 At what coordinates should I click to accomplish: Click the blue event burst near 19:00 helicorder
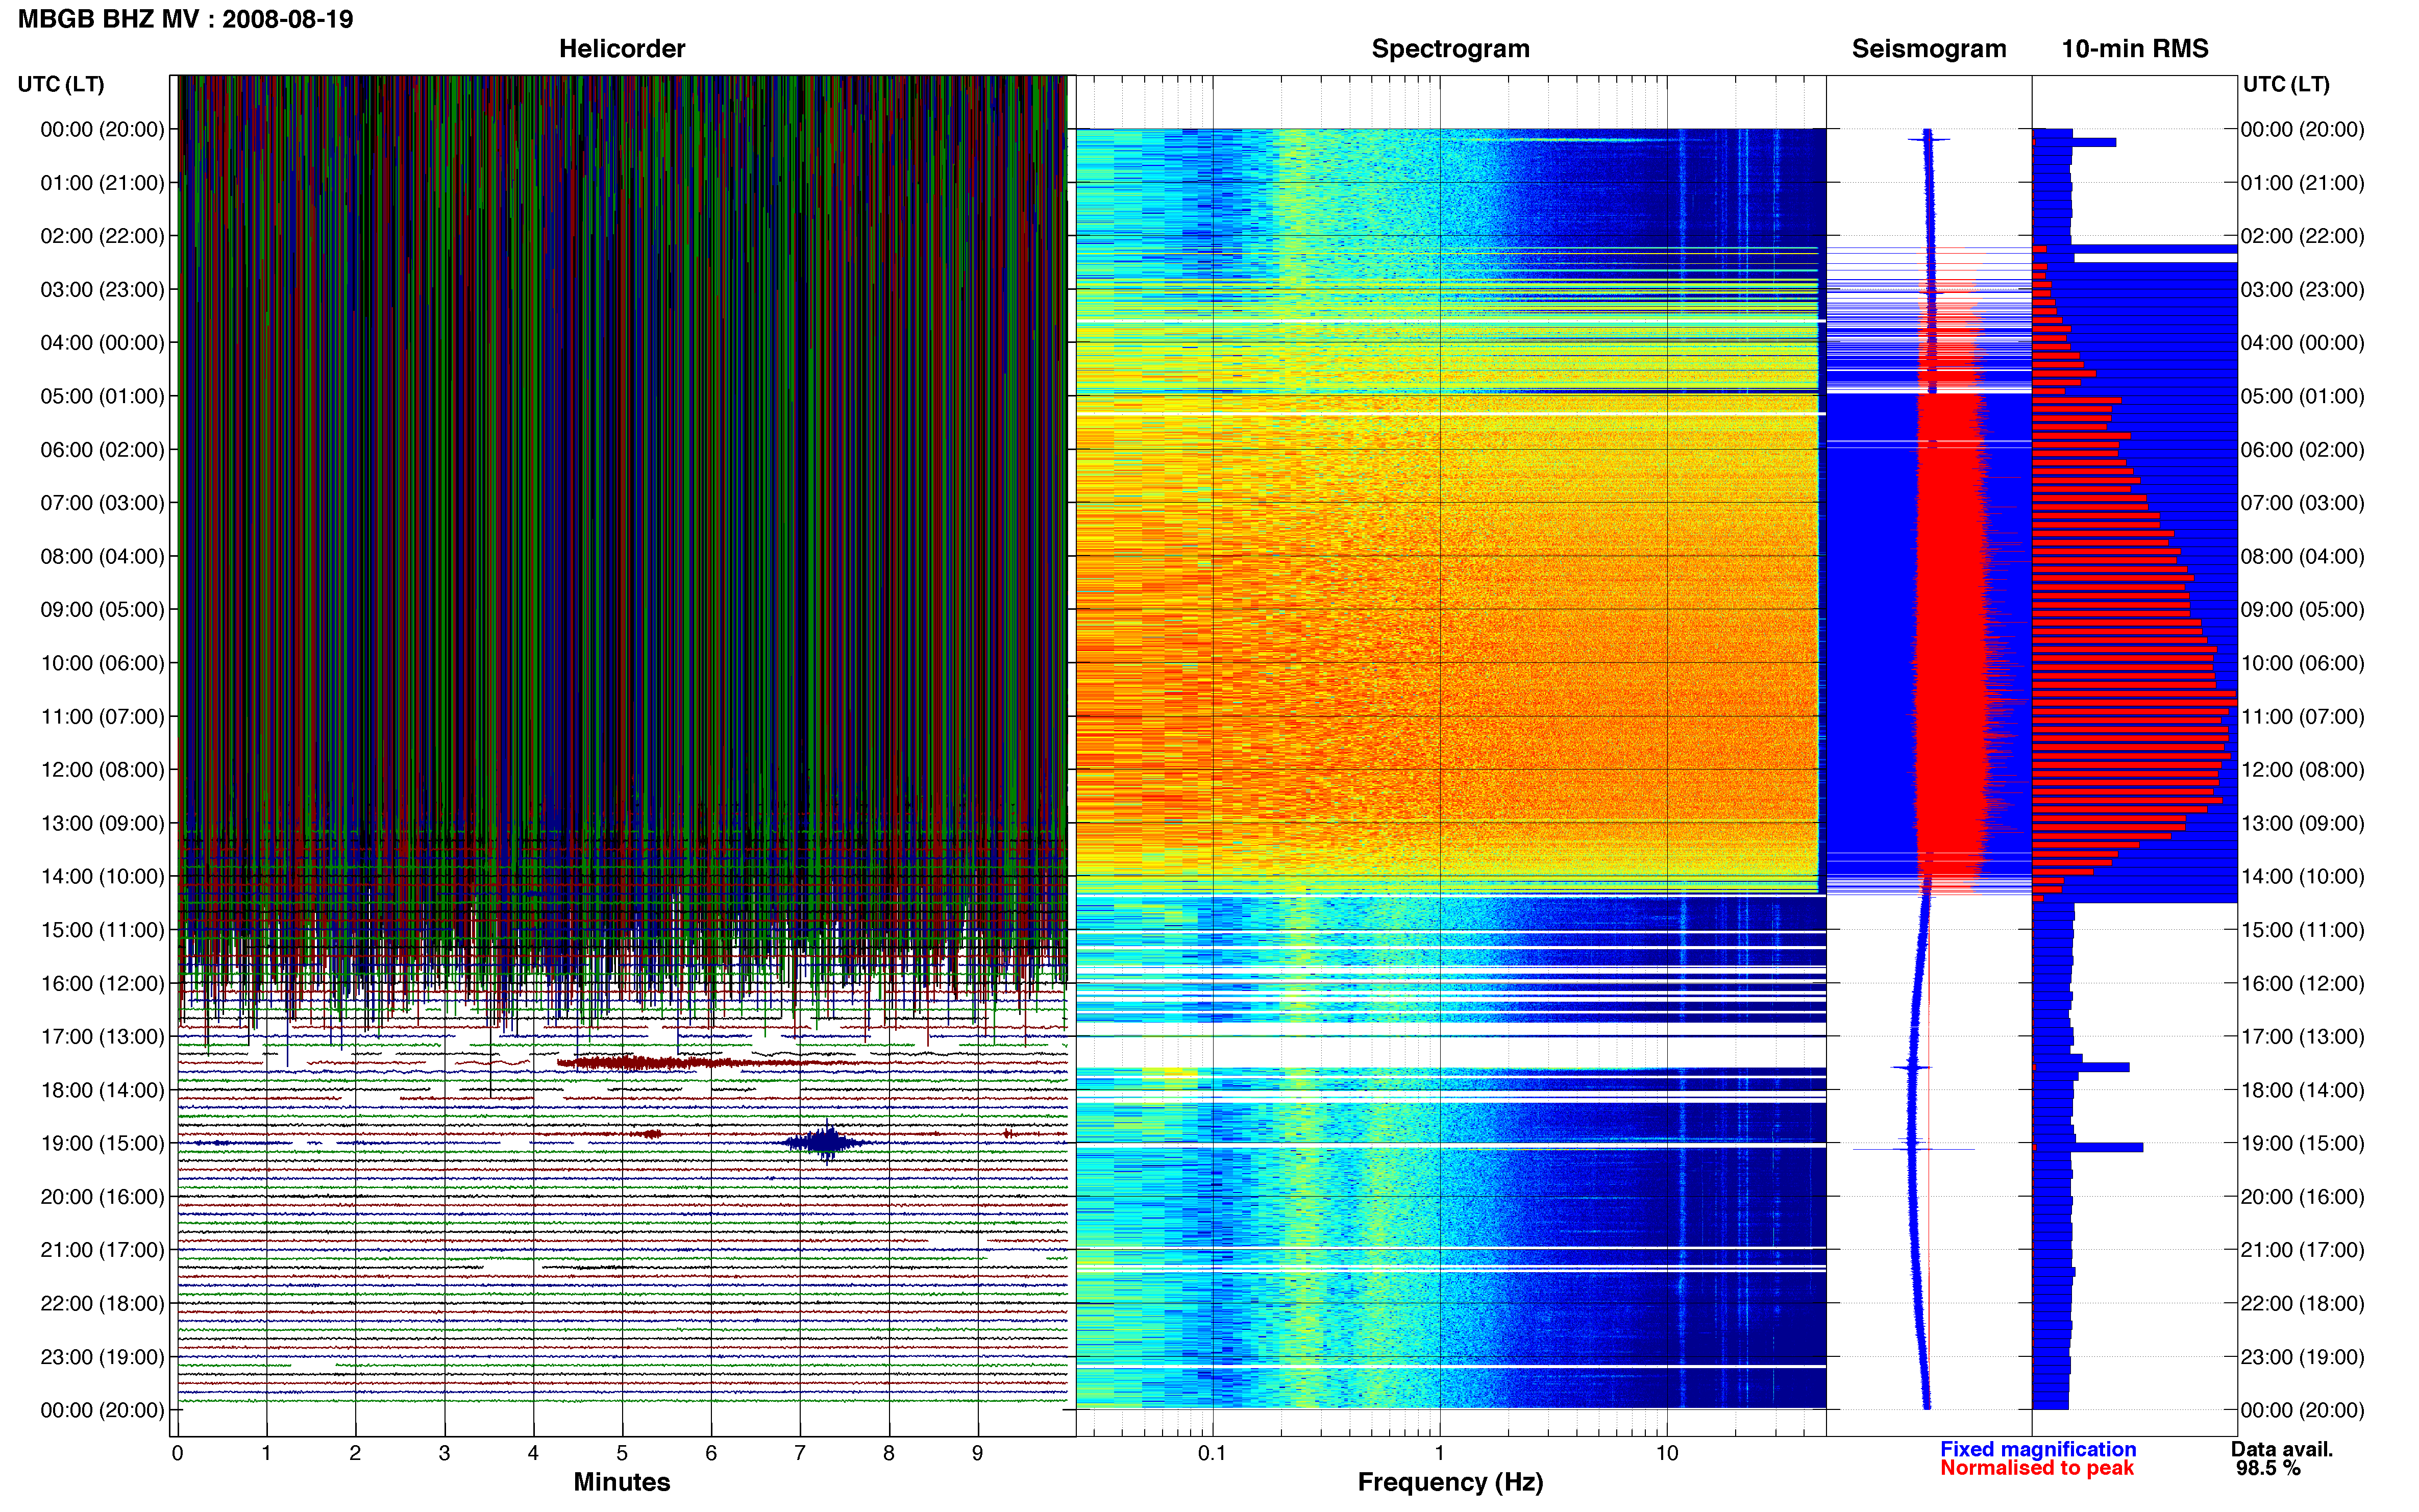click(x=825, y=1143)
